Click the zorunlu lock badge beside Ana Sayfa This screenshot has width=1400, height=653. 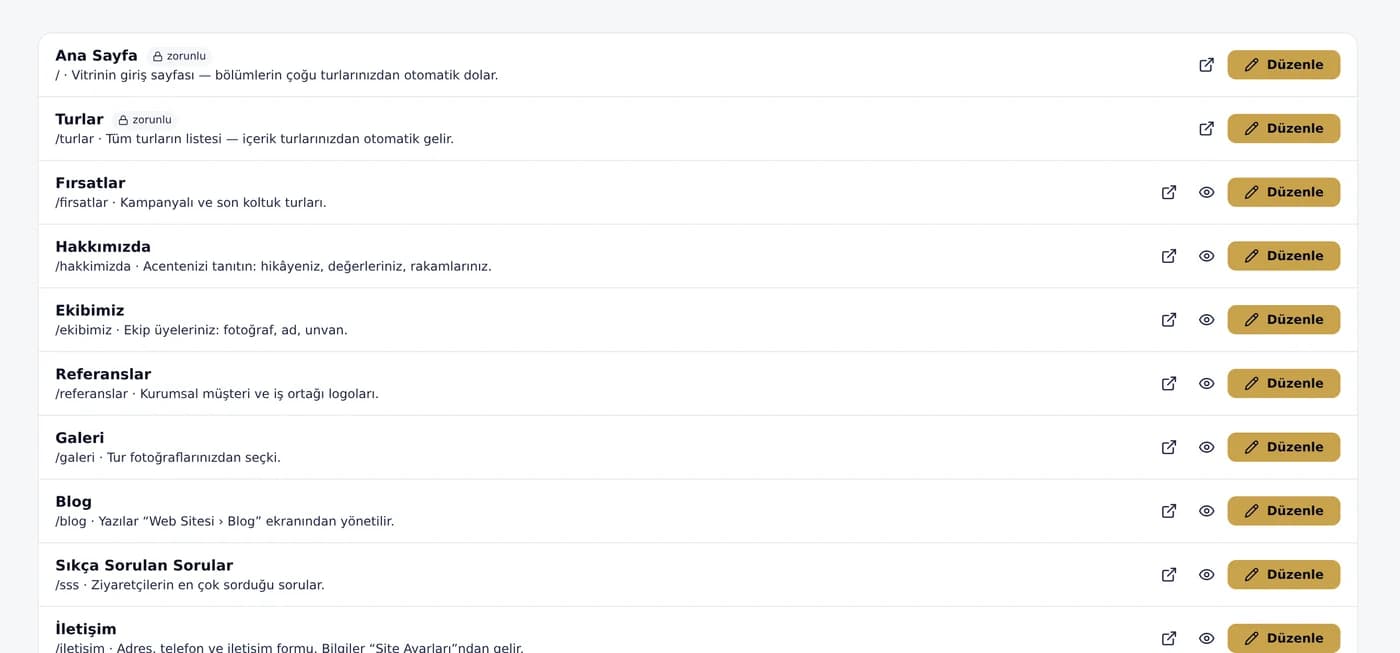(179, 56)
